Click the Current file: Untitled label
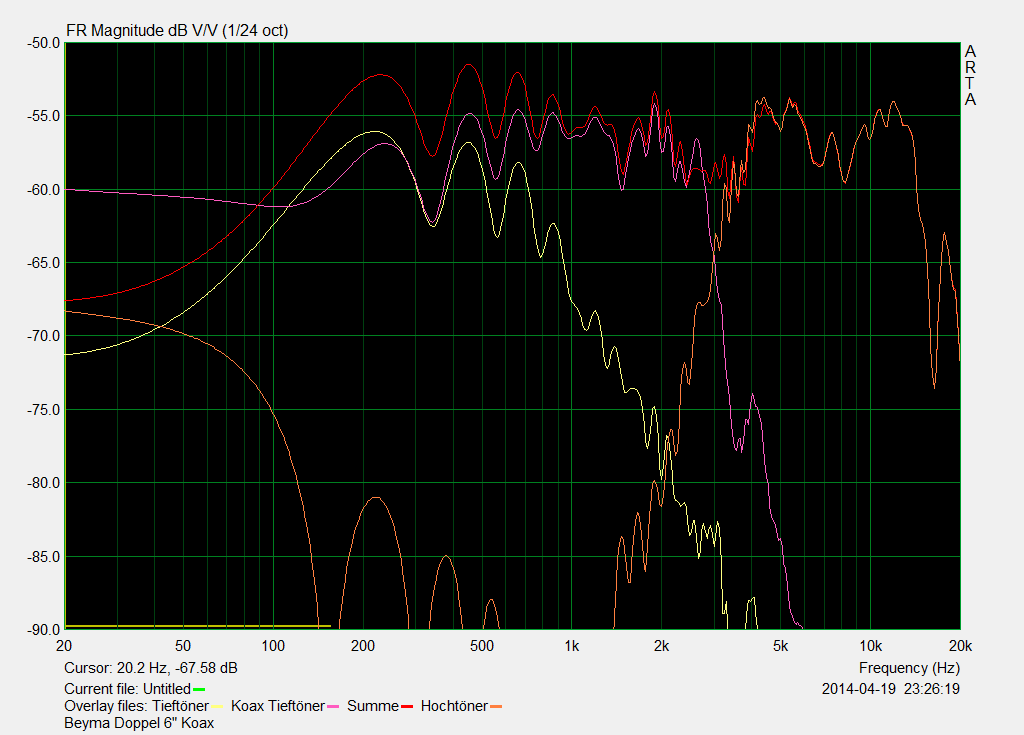The height and width of the screenshot is (735, 1024). click(126, 689)
